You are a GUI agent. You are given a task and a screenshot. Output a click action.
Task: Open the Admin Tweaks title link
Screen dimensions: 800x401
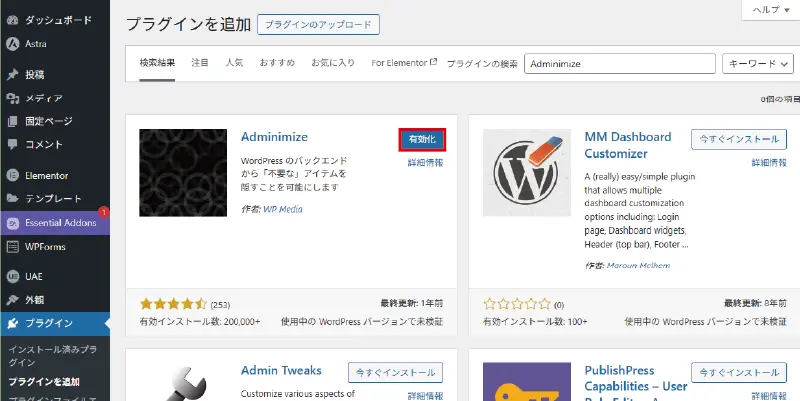[281, 370]
